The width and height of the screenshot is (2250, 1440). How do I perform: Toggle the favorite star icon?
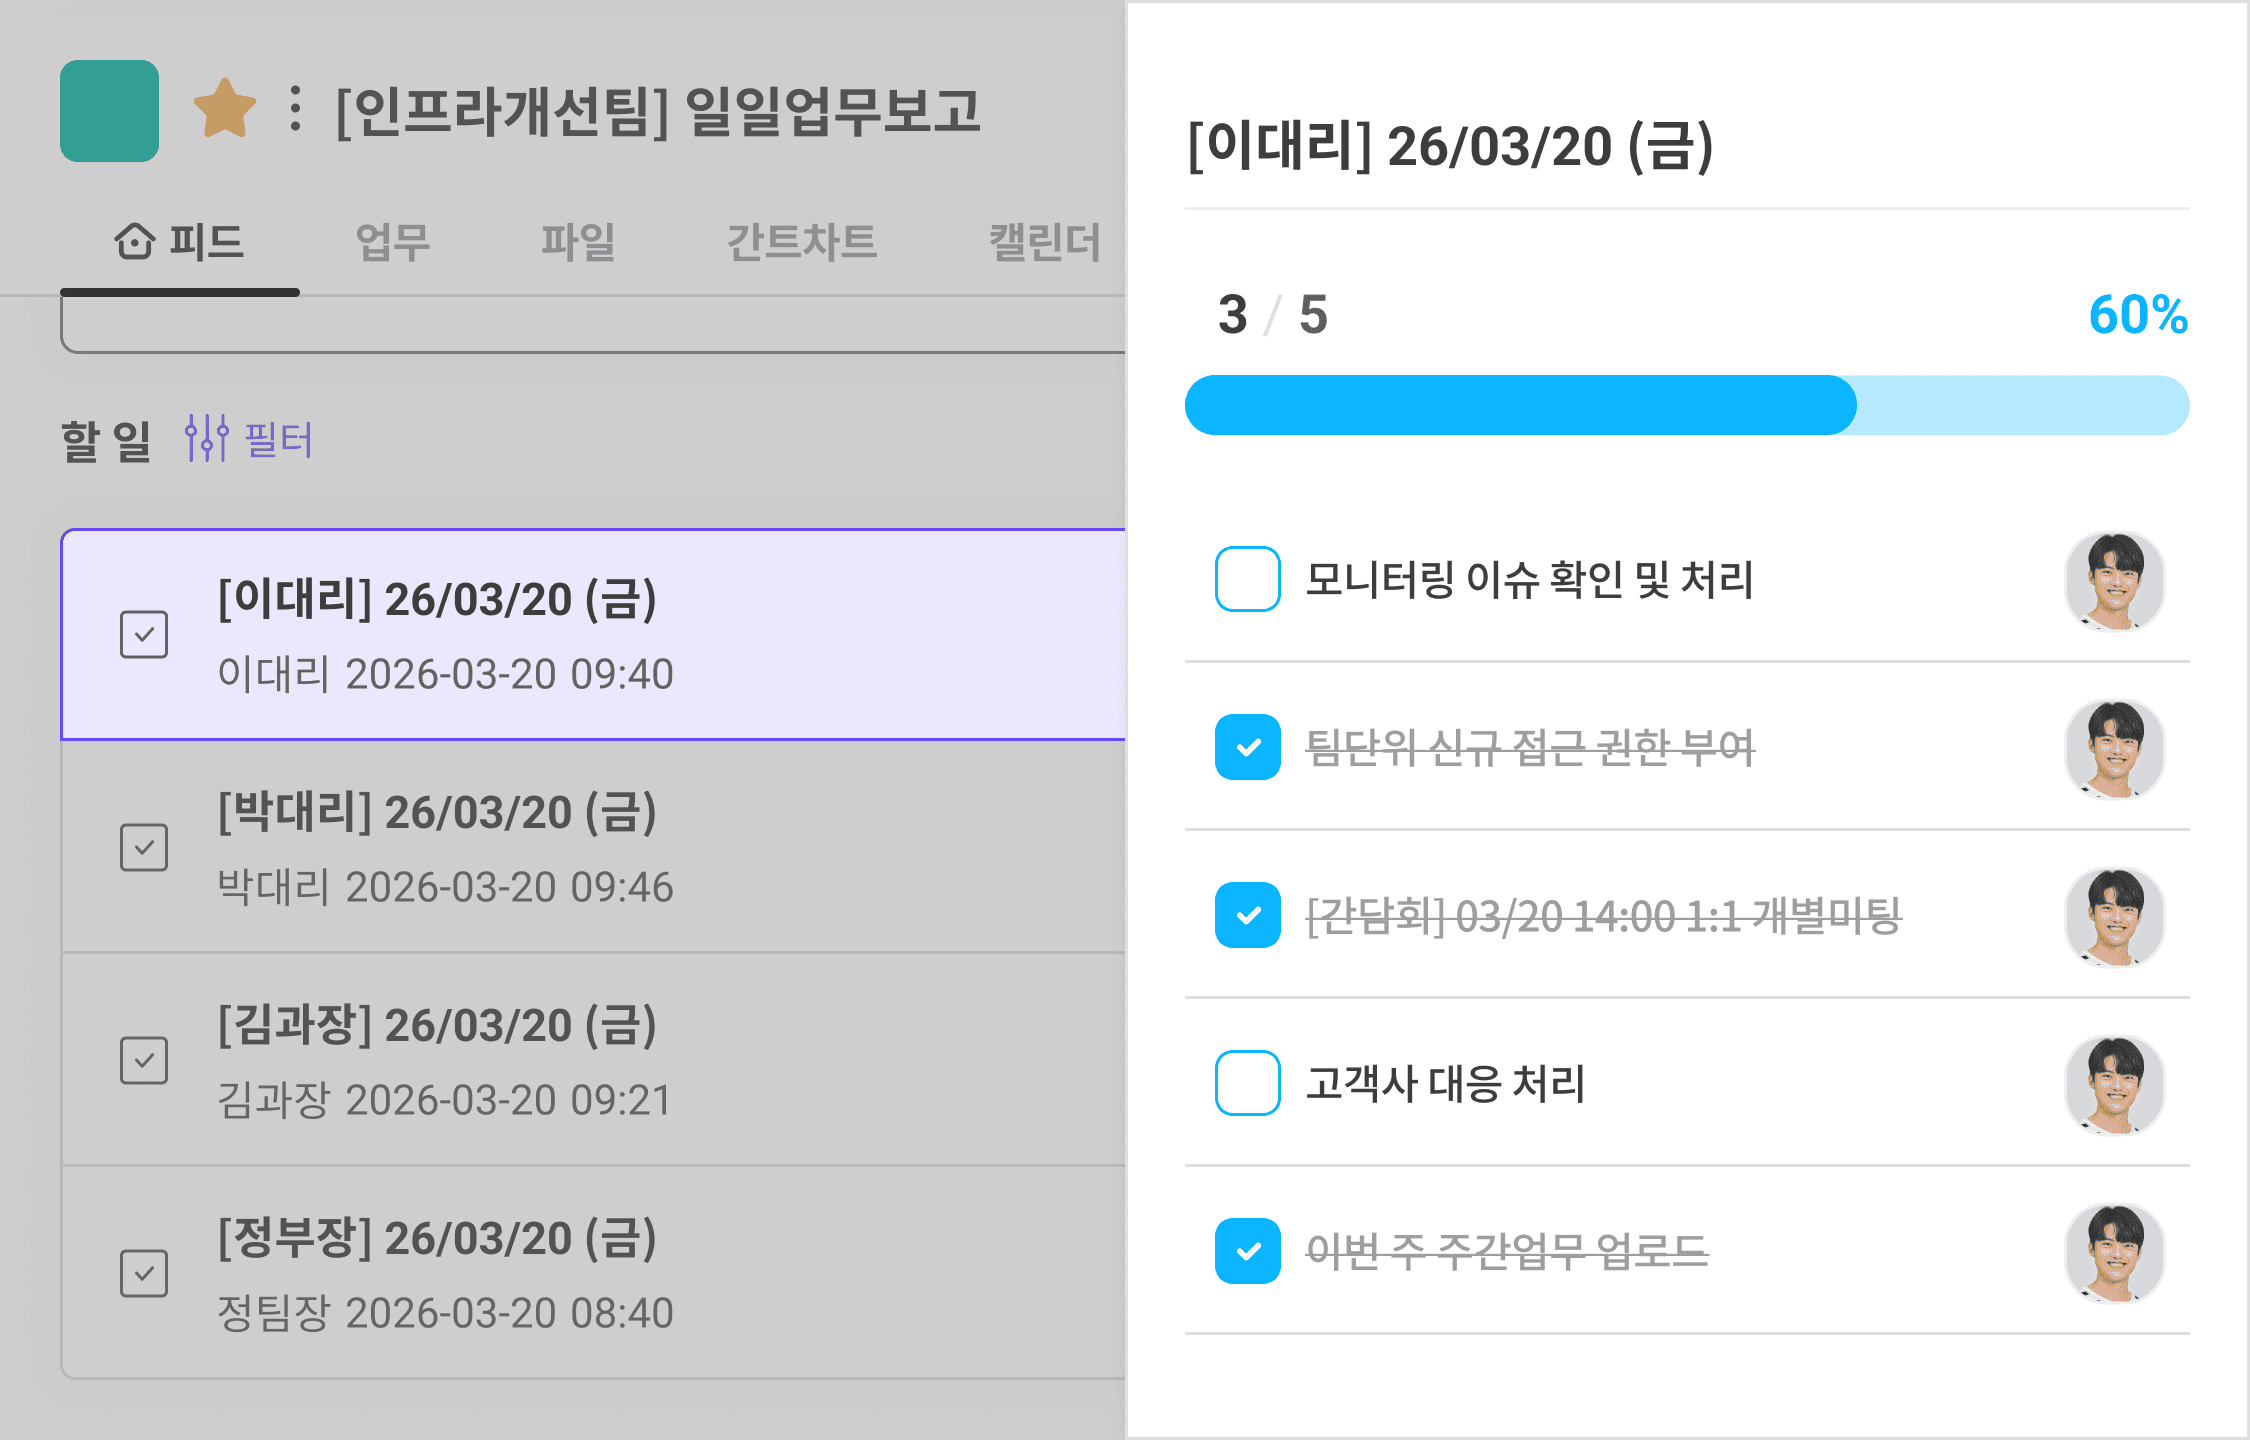click(224, 108)
